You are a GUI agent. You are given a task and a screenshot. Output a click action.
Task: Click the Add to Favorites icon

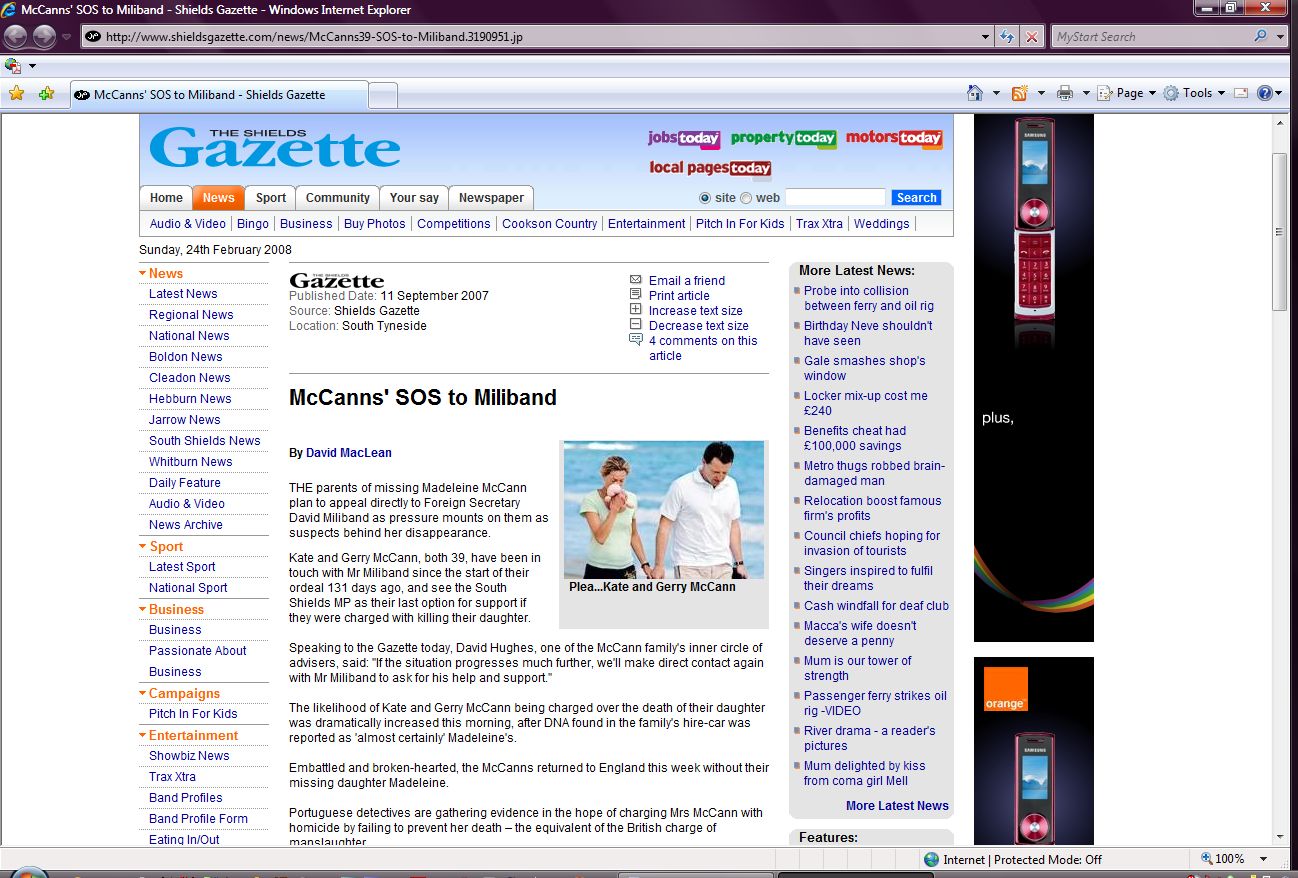click(x=46, y=94)
